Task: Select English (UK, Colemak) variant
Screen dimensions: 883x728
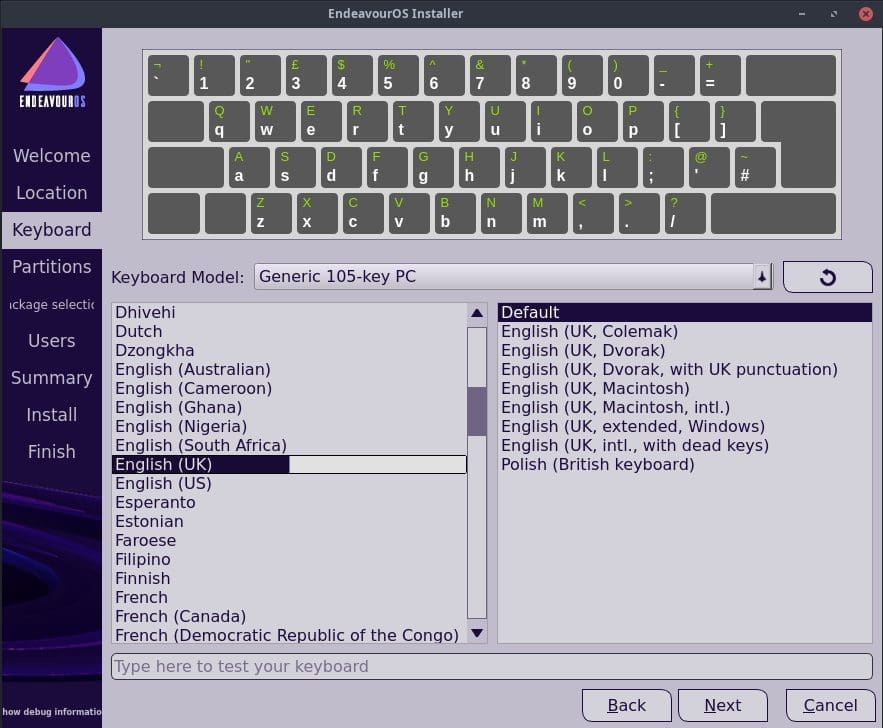Action: (685, 332)
